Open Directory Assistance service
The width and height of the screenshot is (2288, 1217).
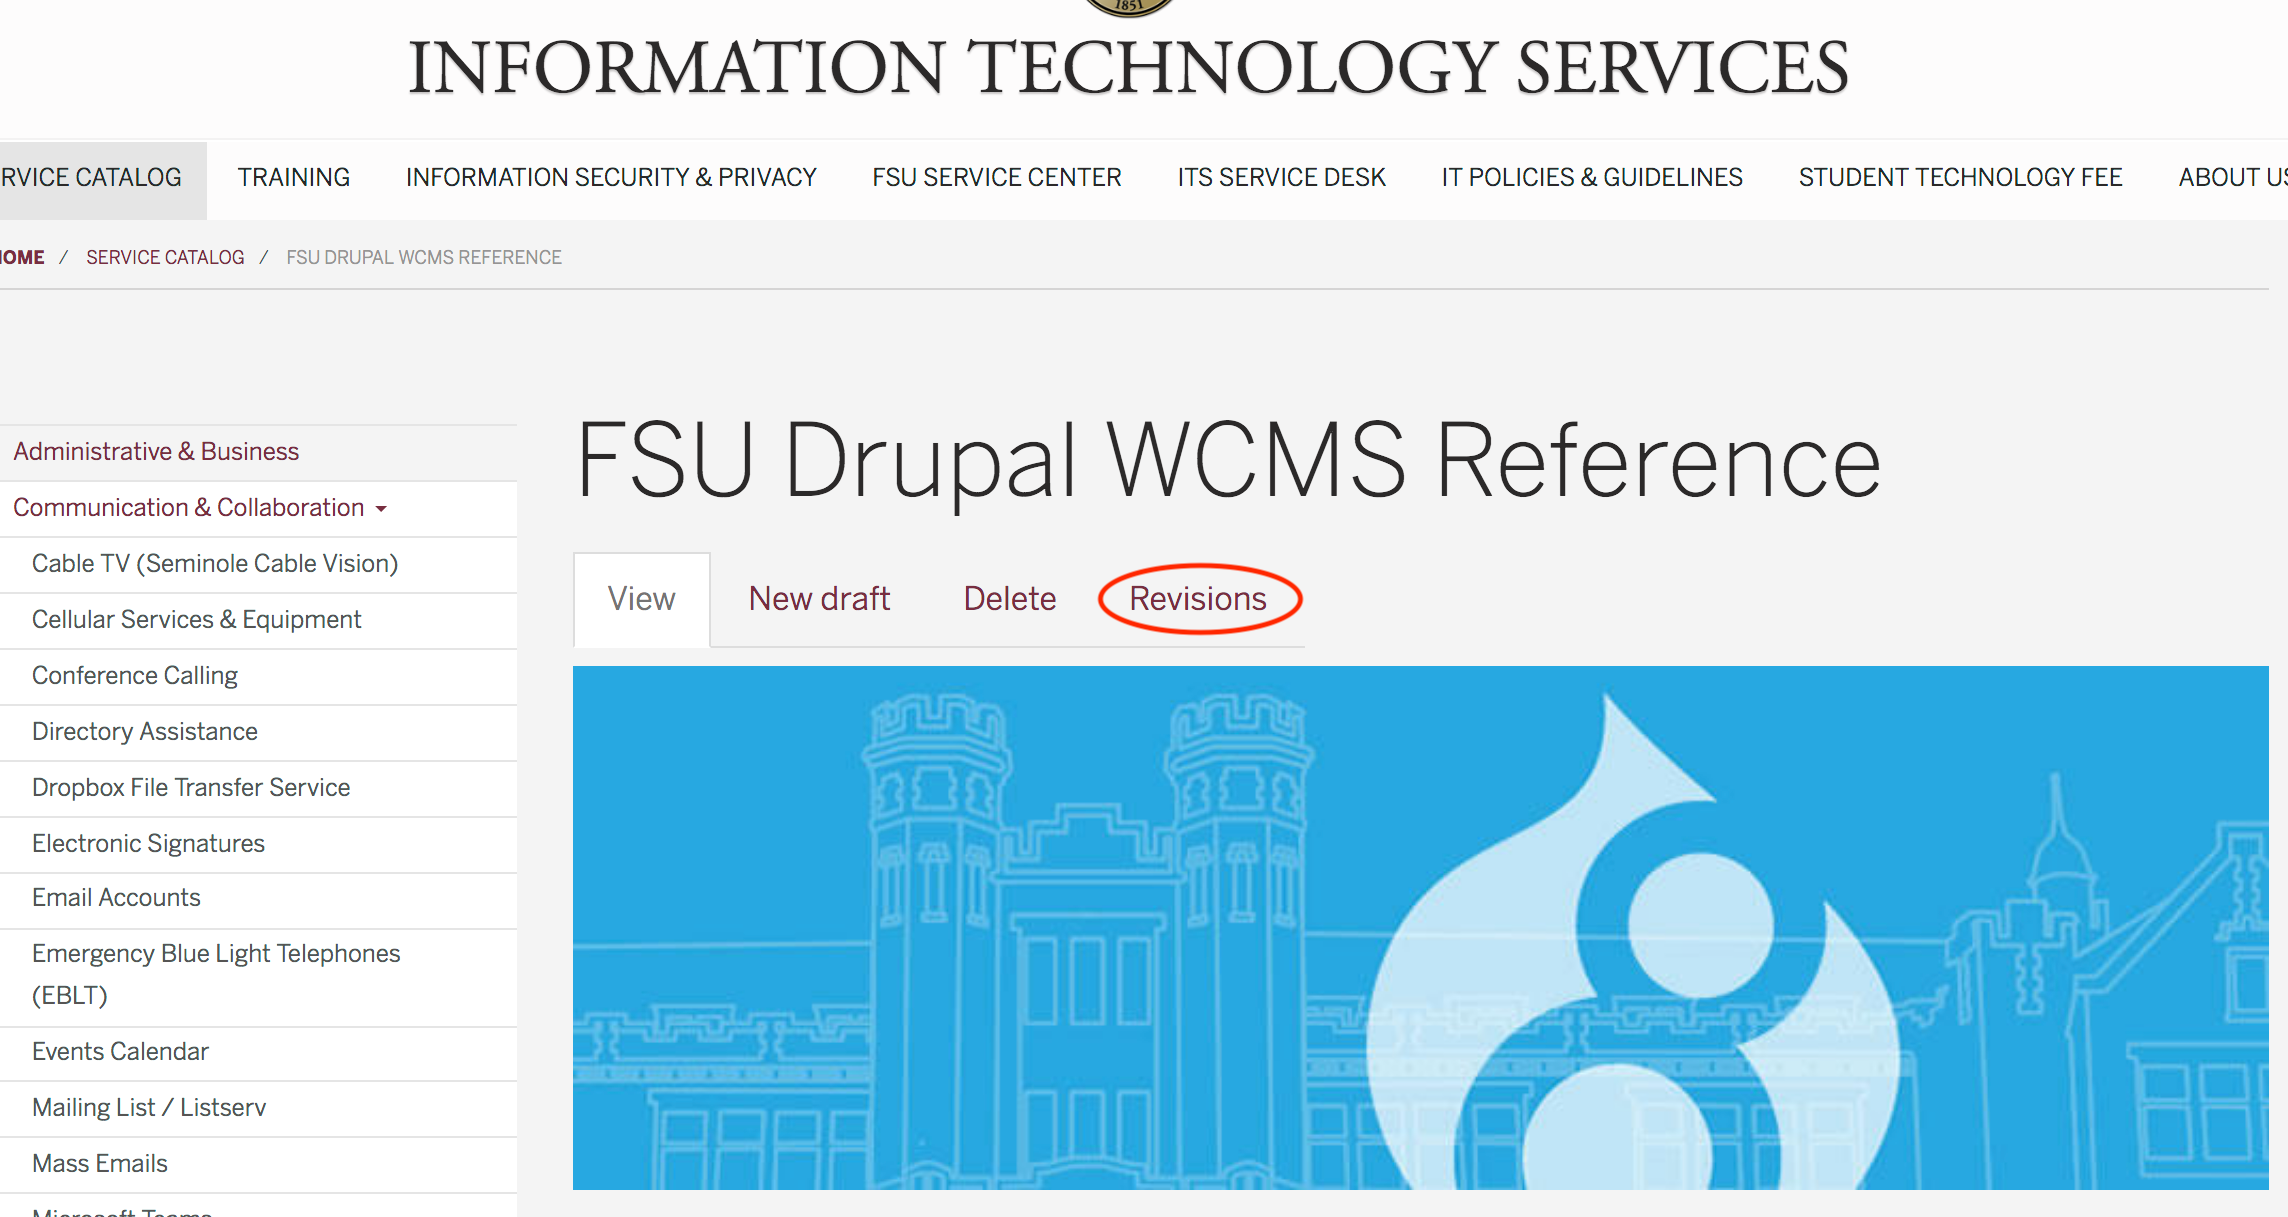pos(145,732)
